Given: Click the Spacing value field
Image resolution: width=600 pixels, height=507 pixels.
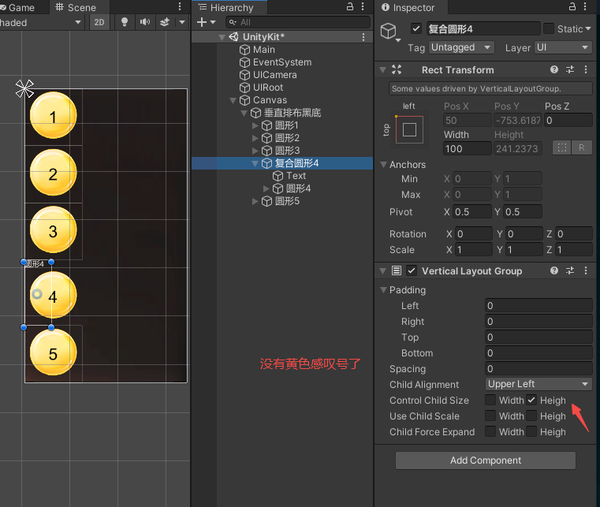Looking at the screenshot, I should click(x=538, y=368).
